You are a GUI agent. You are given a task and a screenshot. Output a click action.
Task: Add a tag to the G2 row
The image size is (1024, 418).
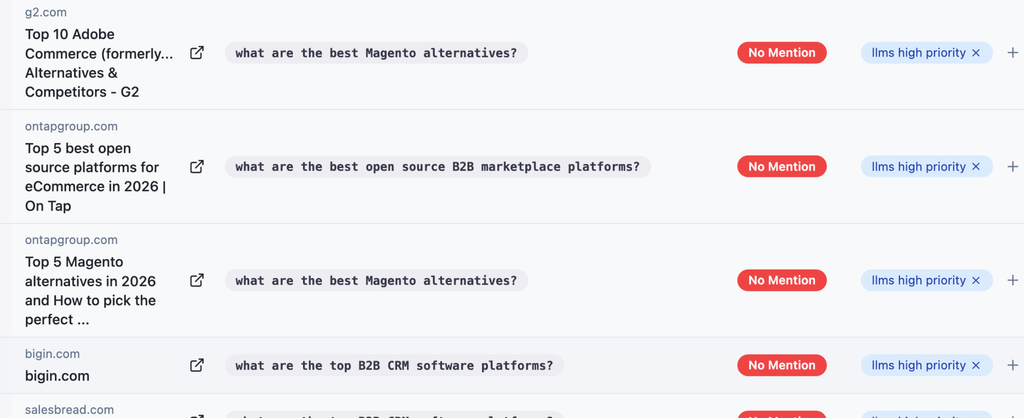tap(1012, 53)
